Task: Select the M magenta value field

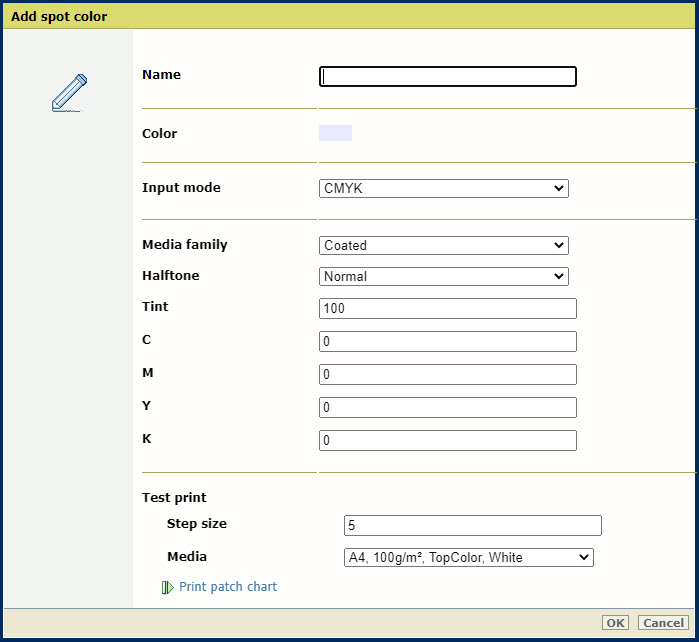Action: click(447, 374)
